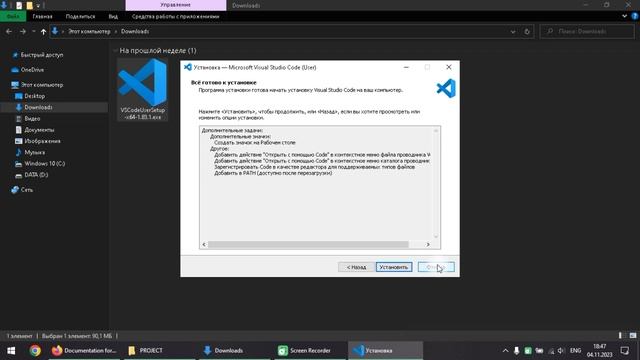
Task: Open Chrome from the taskbar
Action: pyautogui.click(x=35, y=351)
